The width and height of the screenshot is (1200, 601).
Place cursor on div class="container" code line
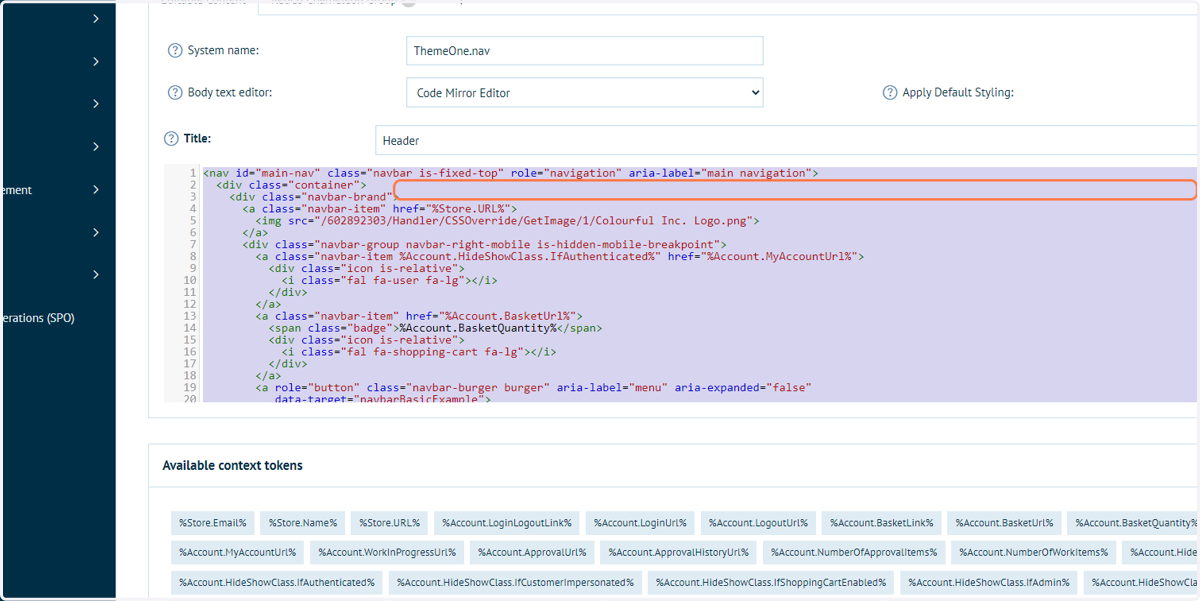(291, 185)
